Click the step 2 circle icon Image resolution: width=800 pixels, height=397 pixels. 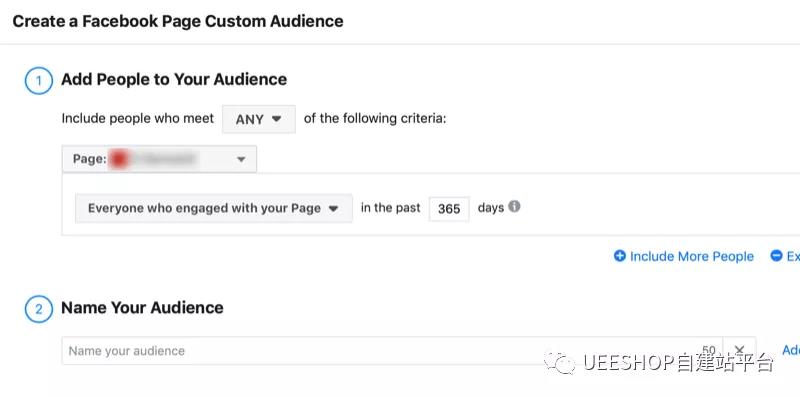click(x=39, y=309)
